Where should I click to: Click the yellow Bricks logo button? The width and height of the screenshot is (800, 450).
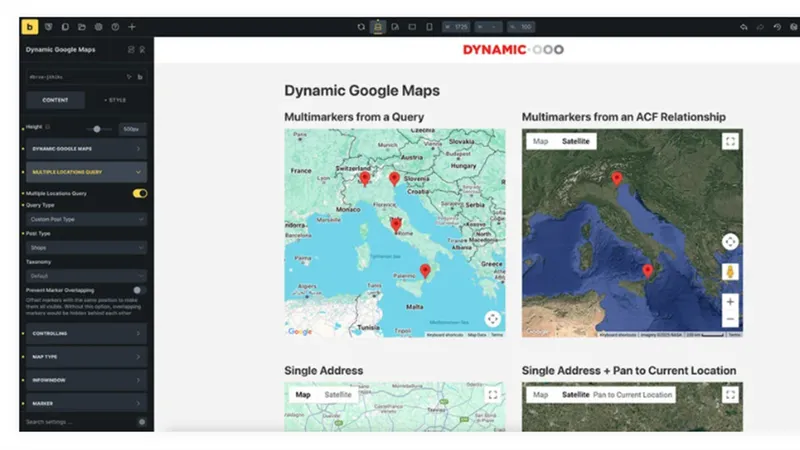(30, 27)
